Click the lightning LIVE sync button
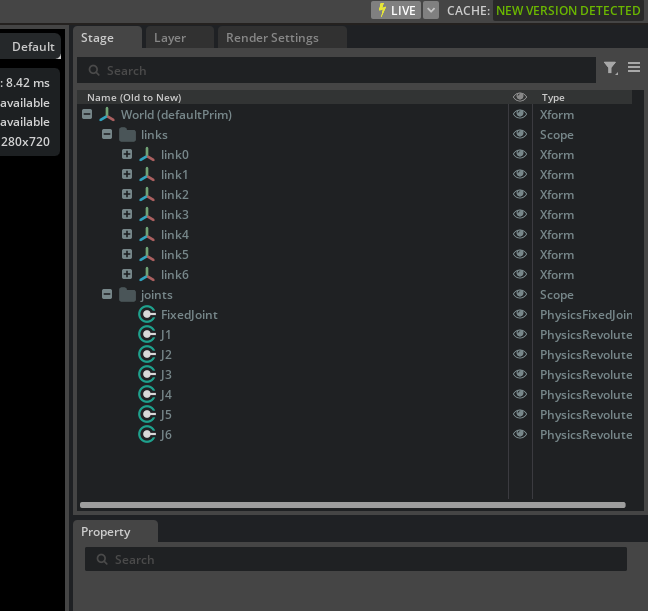 coord(395,10)
